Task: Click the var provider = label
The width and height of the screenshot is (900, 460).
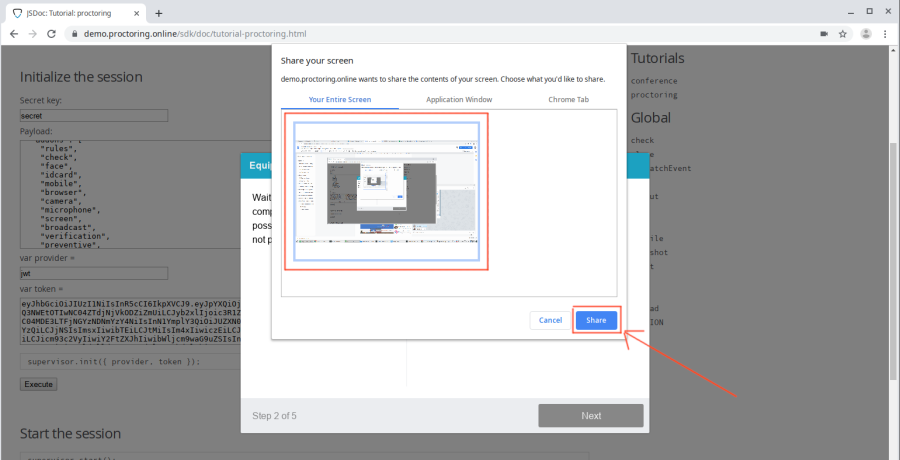Action: [x=48, y=258]
